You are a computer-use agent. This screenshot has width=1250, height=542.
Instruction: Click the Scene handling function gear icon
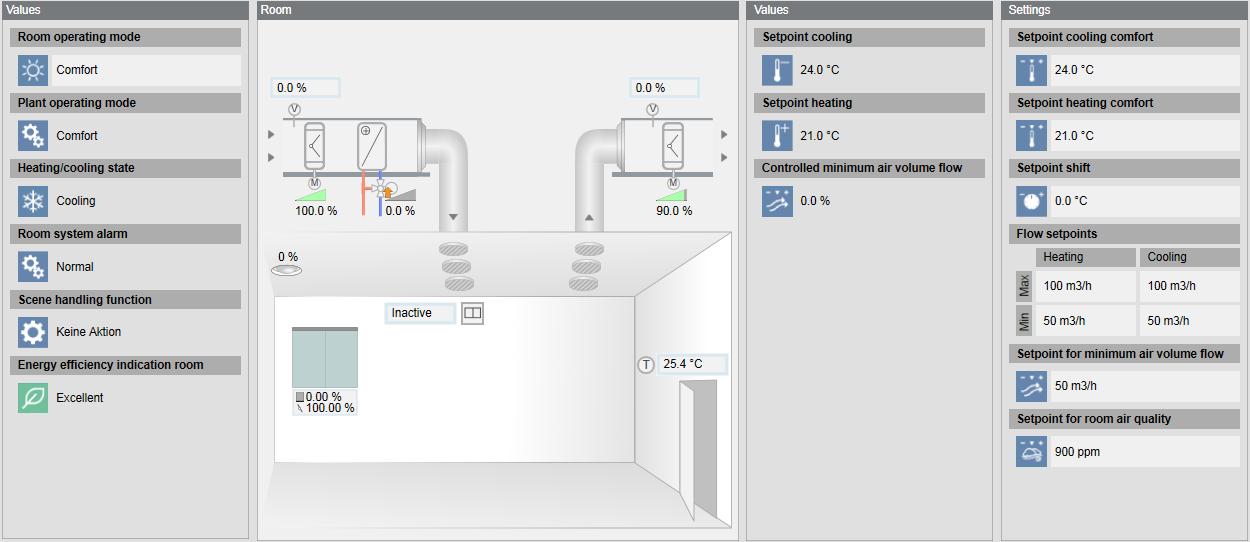point(33,332)
